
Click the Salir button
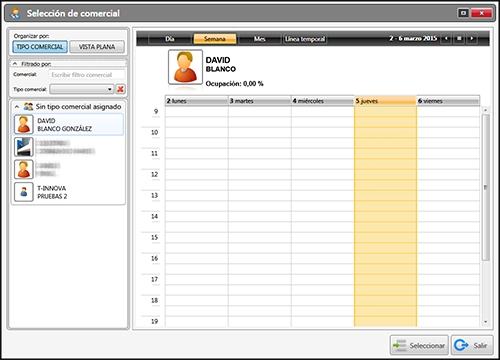coord(472,345)
